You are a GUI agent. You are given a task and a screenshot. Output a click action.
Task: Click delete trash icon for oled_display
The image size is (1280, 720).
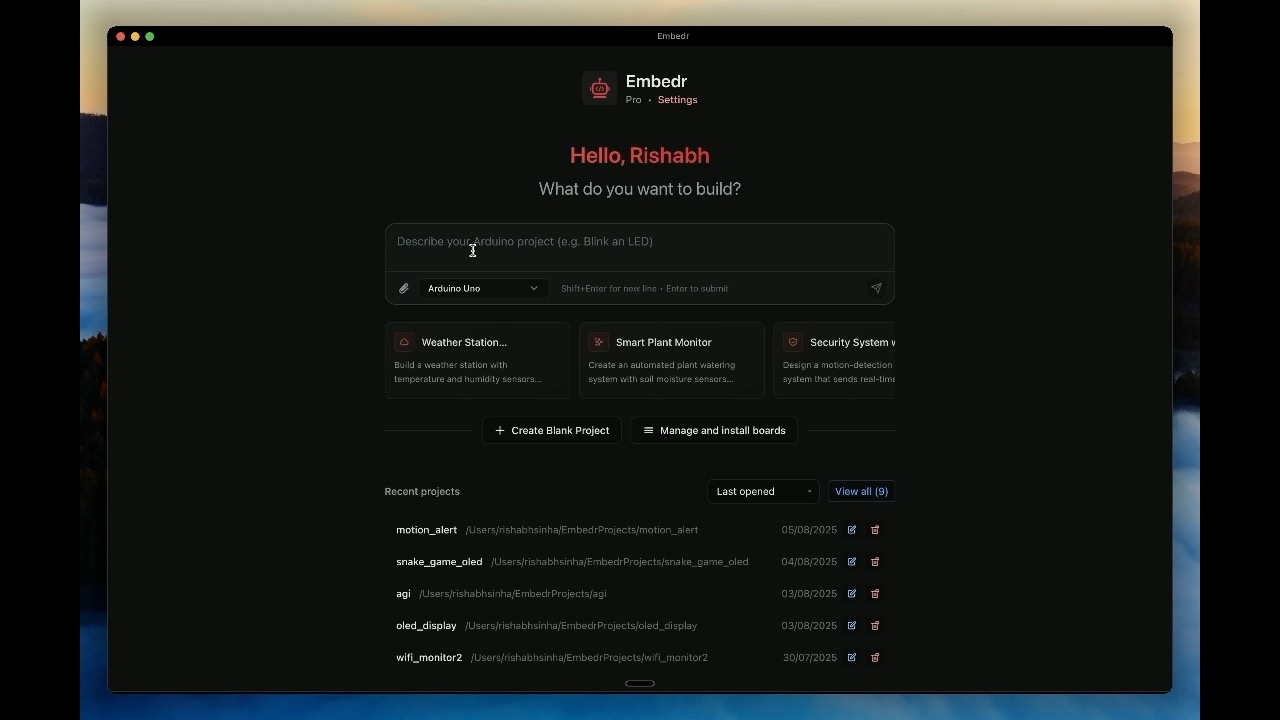875,626
